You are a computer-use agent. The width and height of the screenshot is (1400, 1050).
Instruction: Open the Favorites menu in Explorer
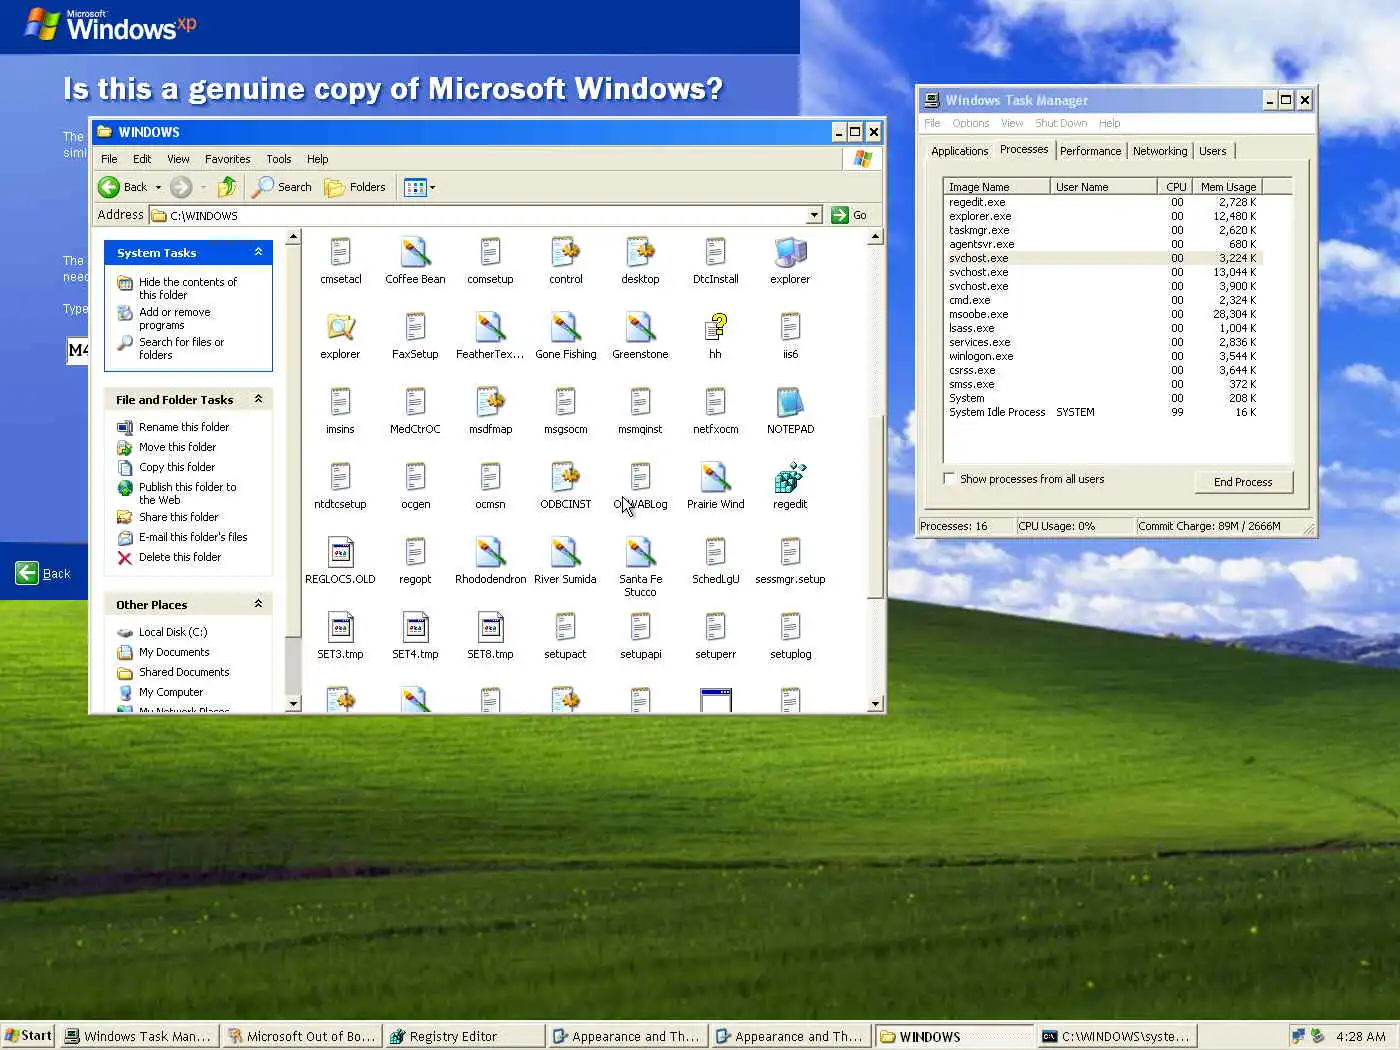coord(227,159)
